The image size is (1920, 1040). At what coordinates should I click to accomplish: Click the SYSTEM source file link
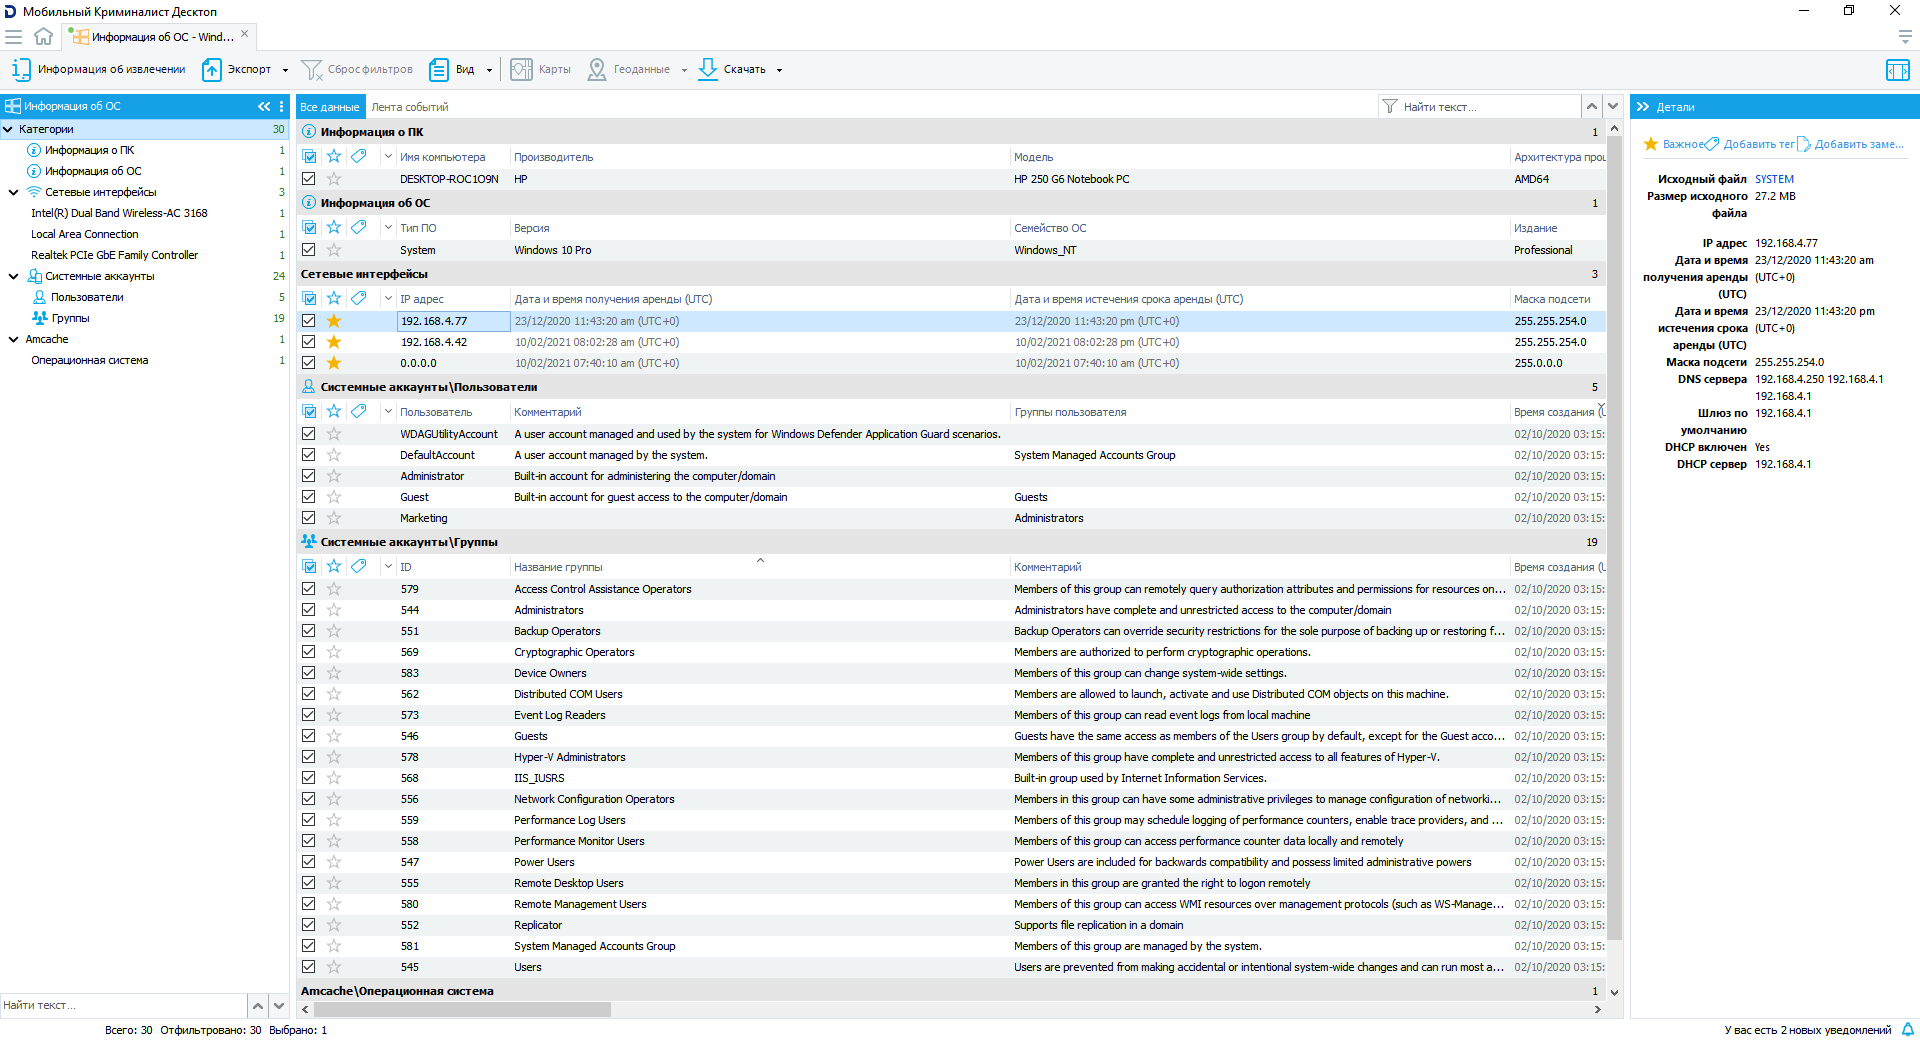pos(1774,180)
